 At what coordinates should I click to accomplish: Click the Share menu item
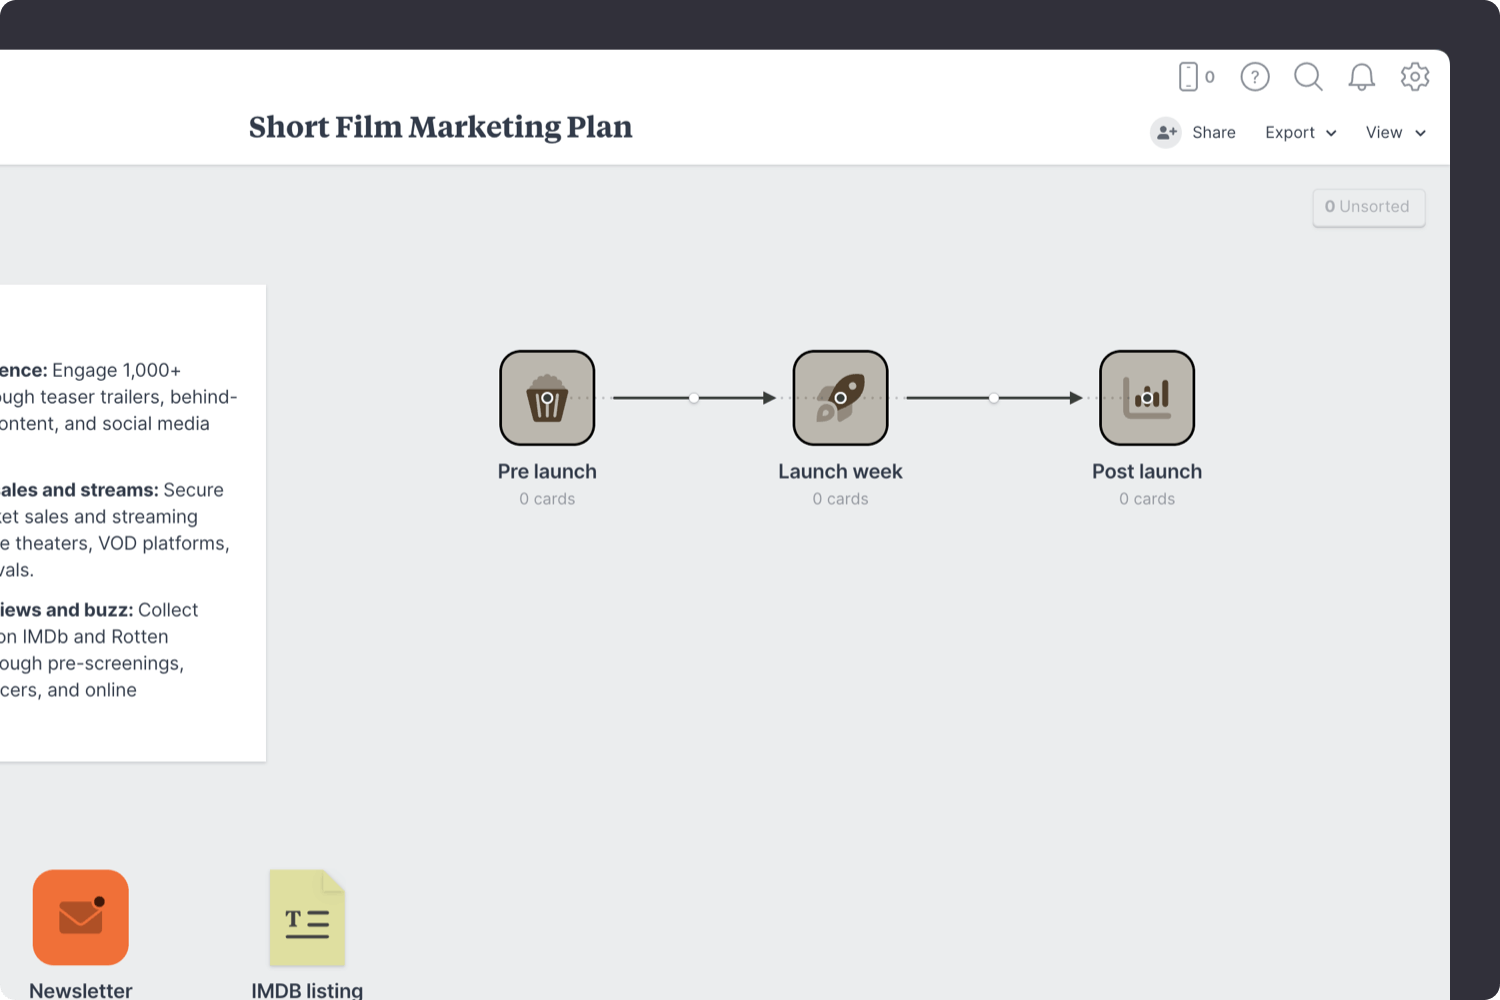[x=1213, y=132]
